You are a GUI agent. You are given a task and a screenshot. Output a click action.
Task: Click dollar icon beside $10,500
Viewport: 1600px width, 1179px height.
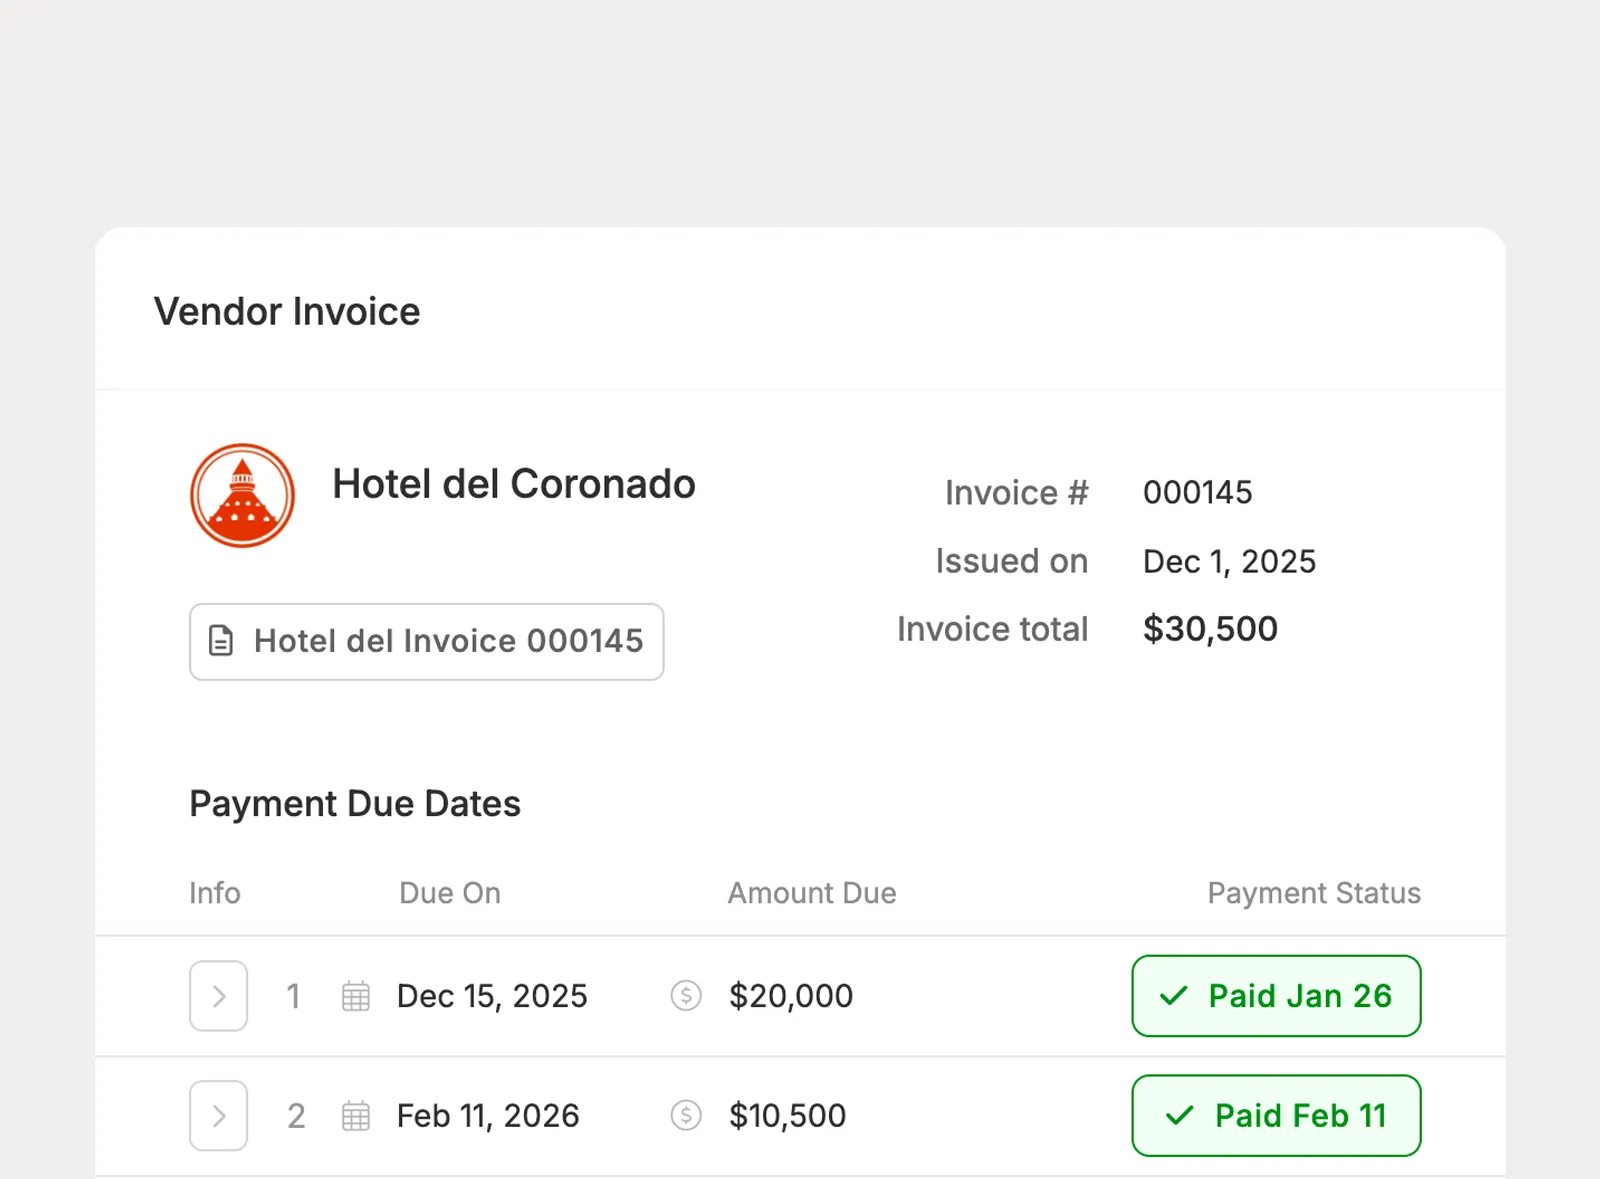click(686, 1116)
